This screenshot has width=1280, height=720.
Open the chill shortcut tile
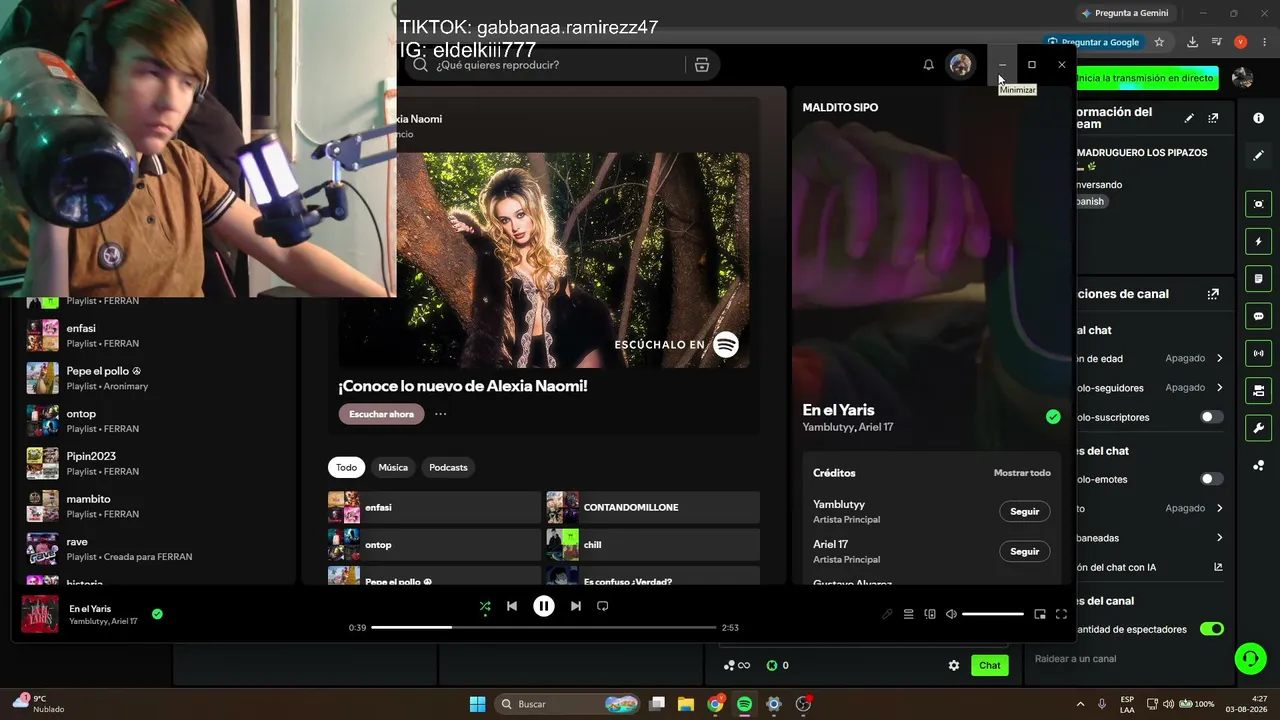[653, 545]
